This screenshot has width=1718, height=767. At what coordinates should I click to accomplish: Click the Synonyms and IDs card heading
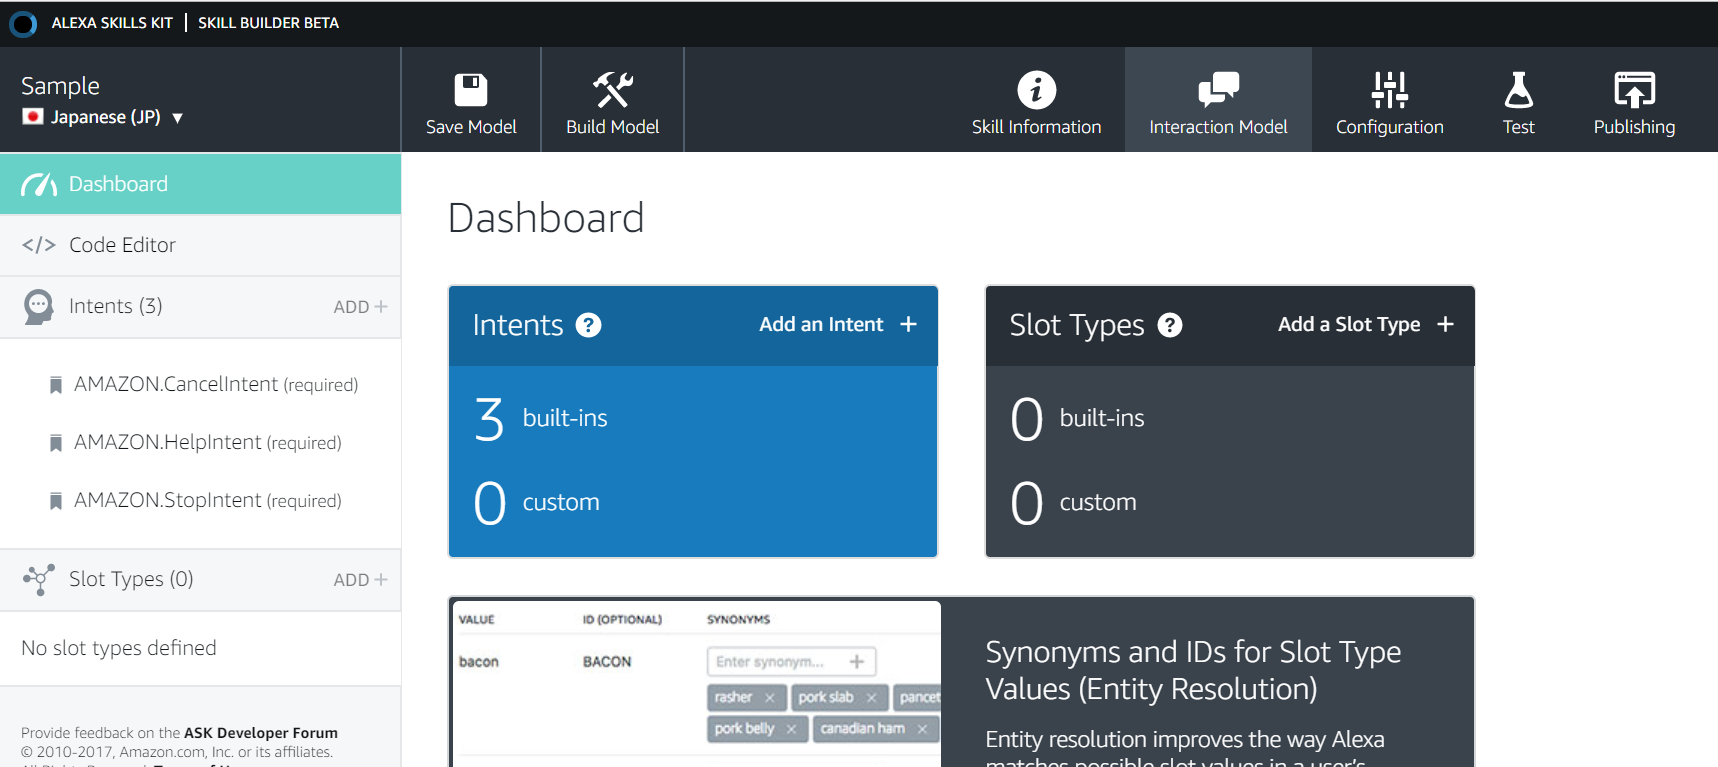1193,670
